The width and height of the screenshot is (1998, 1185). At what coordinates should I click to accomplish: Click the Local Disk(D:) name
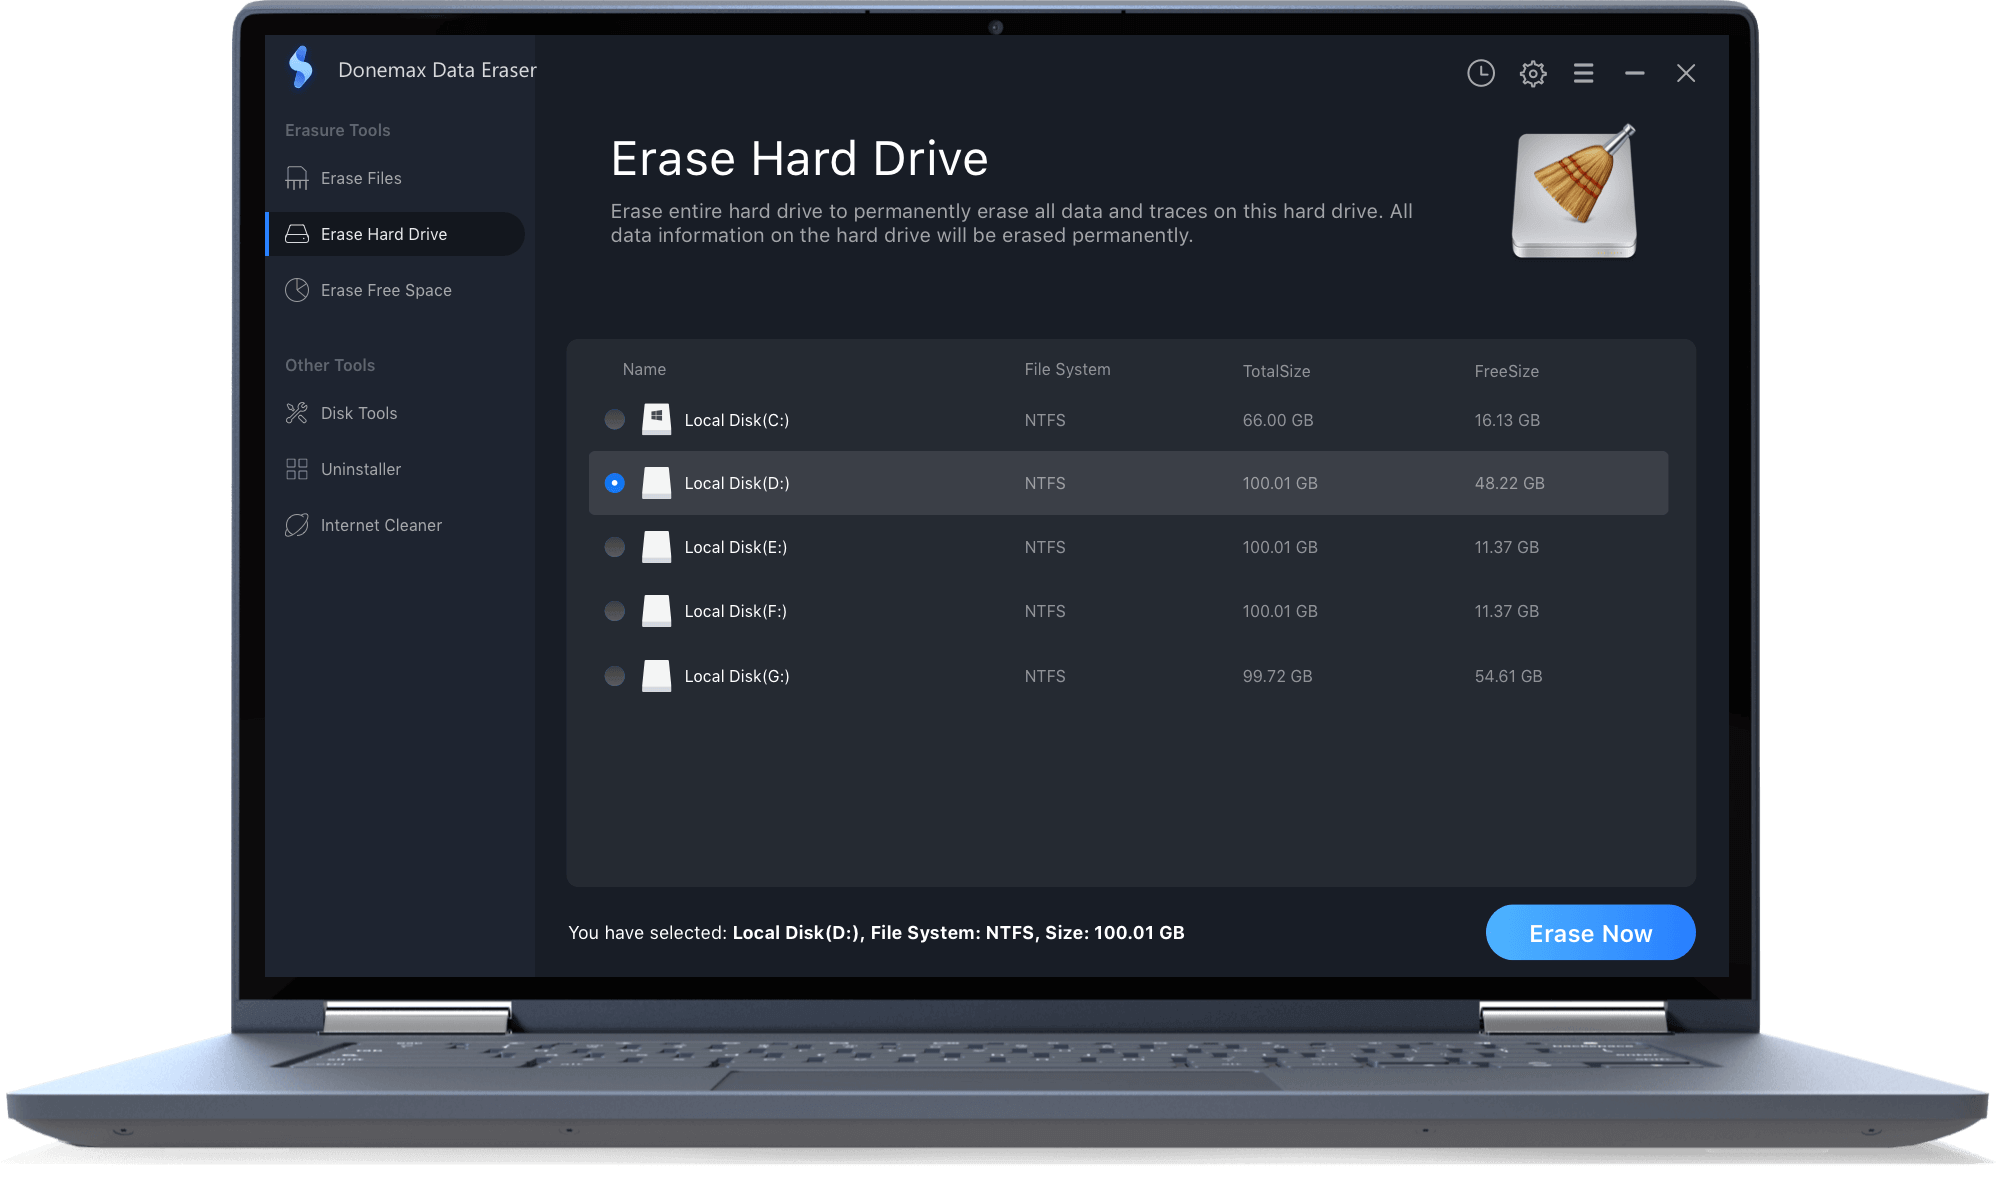point(737,483)
